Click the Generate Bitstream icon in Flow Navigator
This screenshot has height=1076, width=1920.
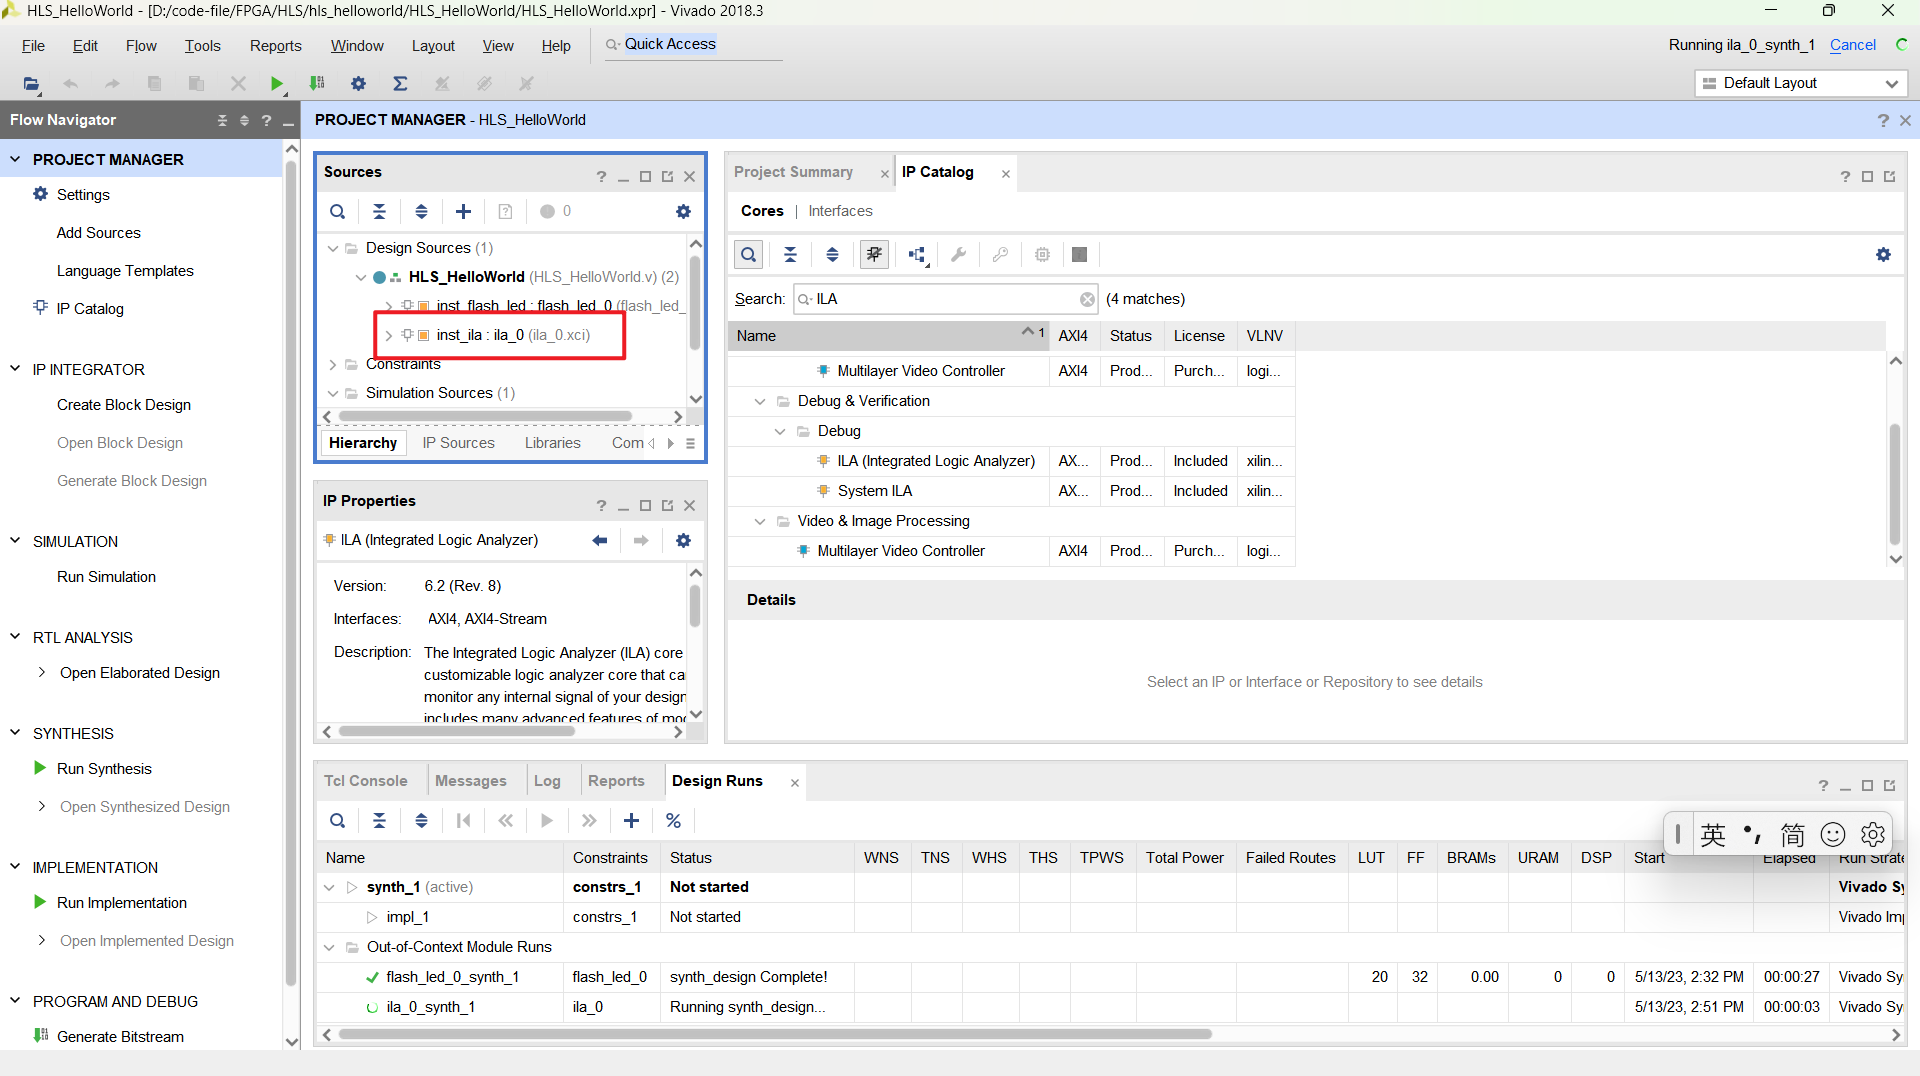(40, 1036)
